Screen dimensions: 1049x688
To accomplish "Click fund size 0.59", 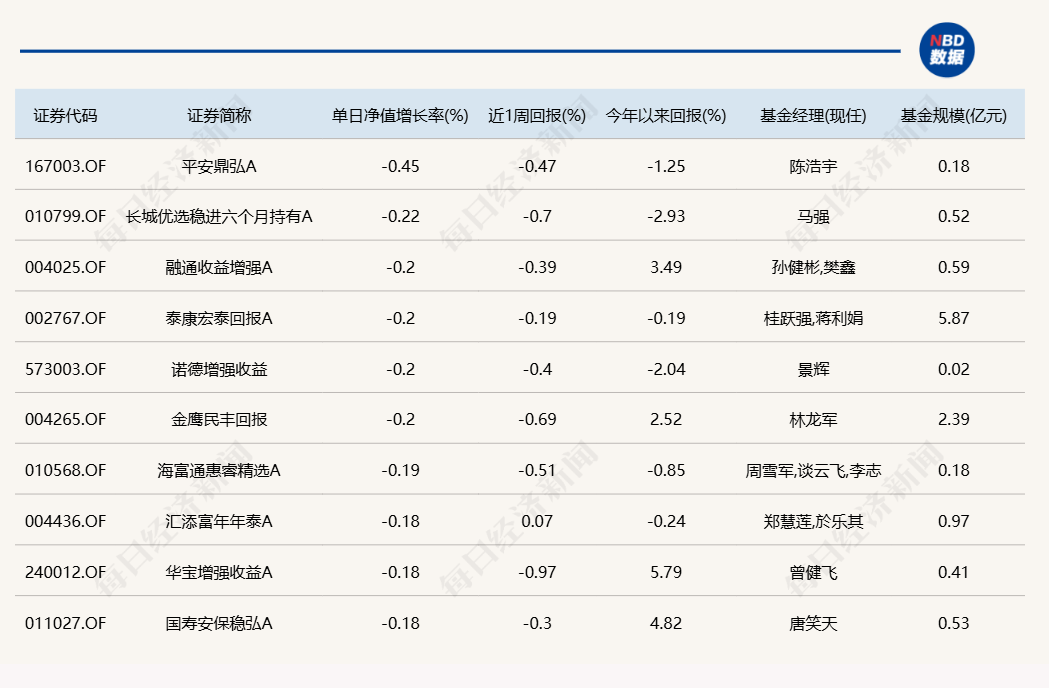I will point(953,267).
